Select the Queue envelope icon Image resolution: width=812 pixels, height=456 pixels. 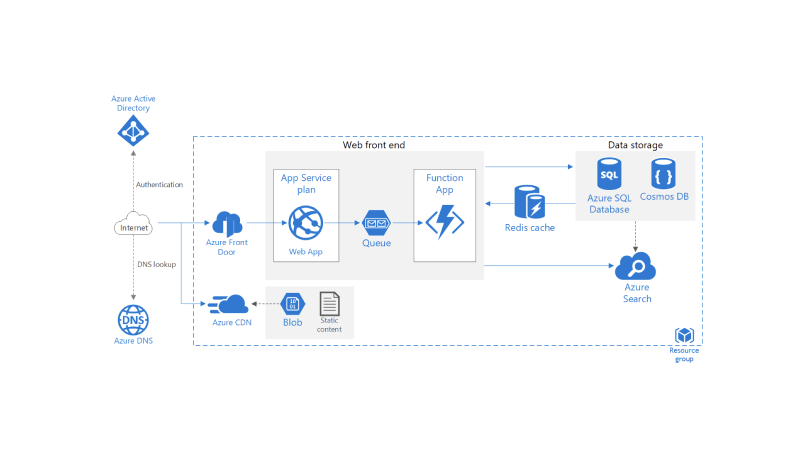coord(376,222)
